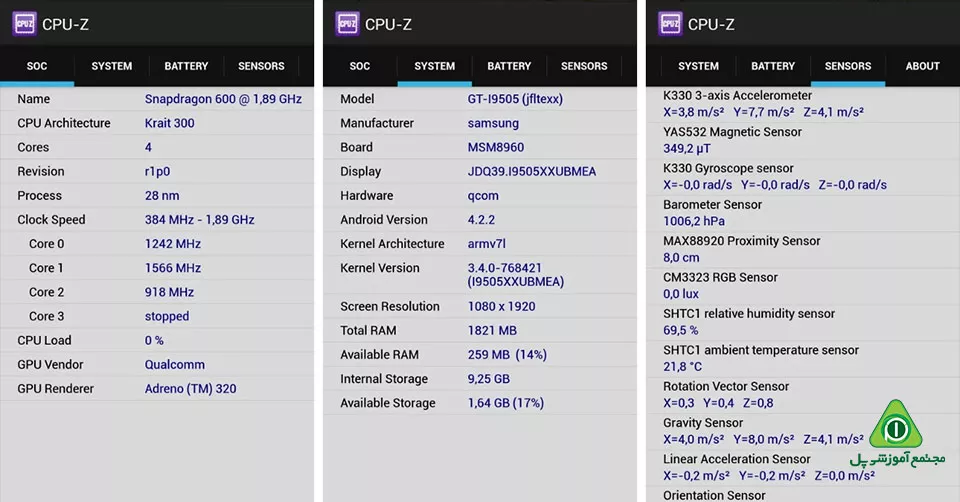The width and height of the screenshot is (960, 502).
Task: Click Model value 'GT-I9505 (jfltexx)'
Action: (516, 99)
